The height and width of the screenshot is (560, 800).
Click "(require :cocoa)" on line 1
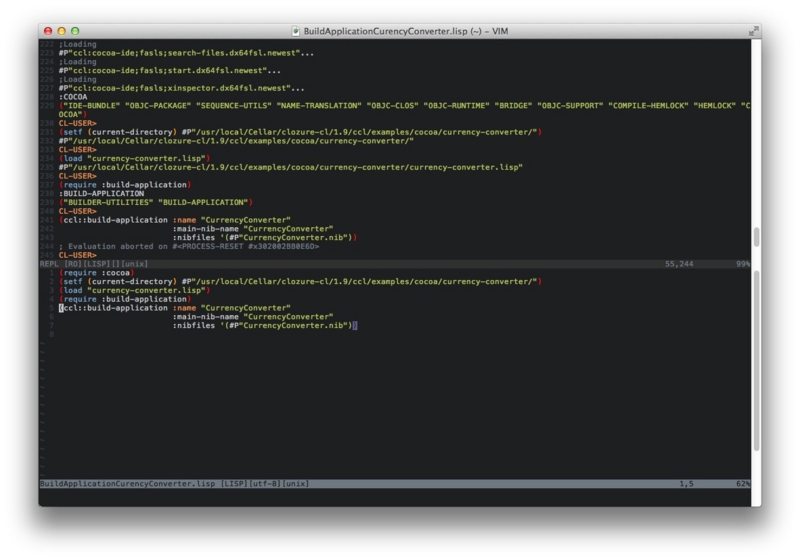97,273
